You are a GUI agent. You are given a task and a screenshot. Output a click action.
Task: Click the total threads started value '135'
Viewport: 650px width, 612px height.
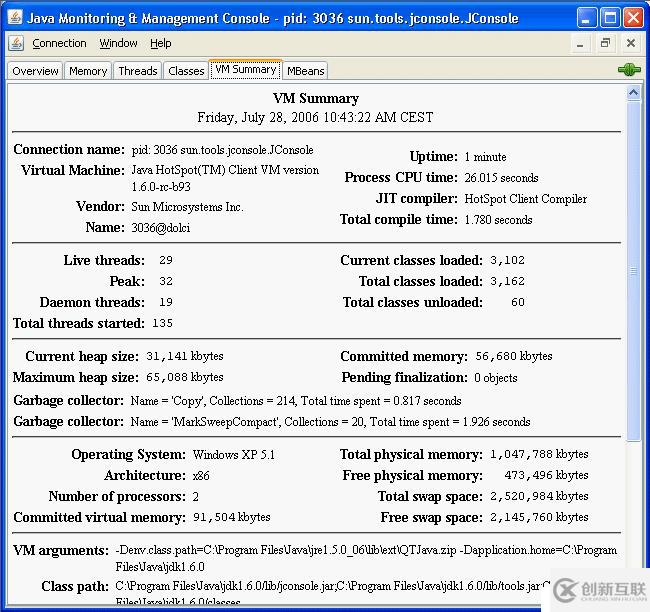(x=162, y=323)
